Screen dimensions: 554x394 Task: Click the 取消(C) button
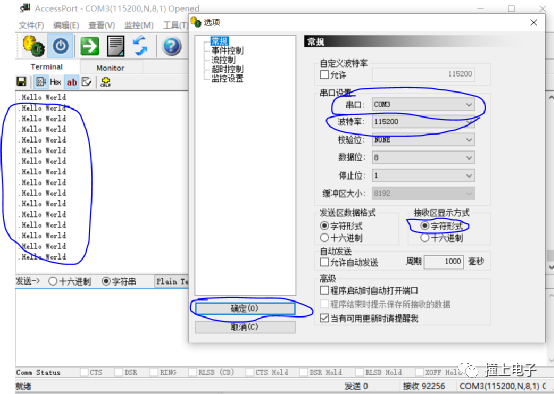[245, 327]
